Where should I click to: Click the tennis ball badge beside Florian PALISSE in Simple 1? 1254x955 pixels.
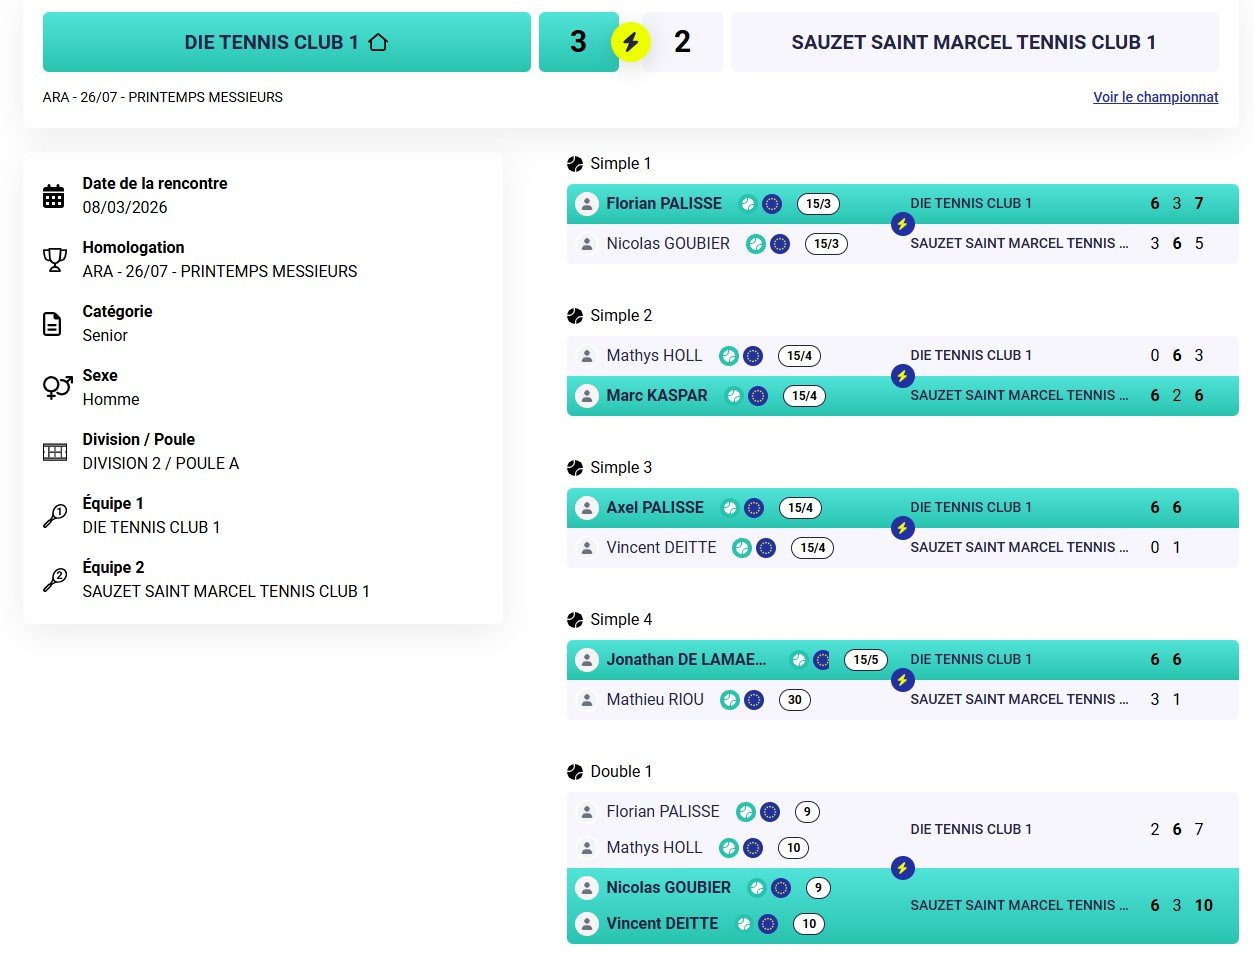click(747, 204)
